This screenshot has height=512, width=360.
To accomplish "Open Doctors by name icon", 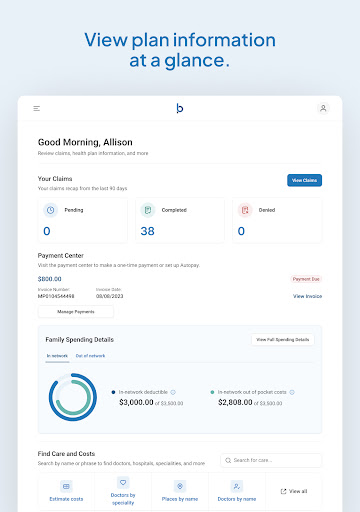I will (237, 486).
